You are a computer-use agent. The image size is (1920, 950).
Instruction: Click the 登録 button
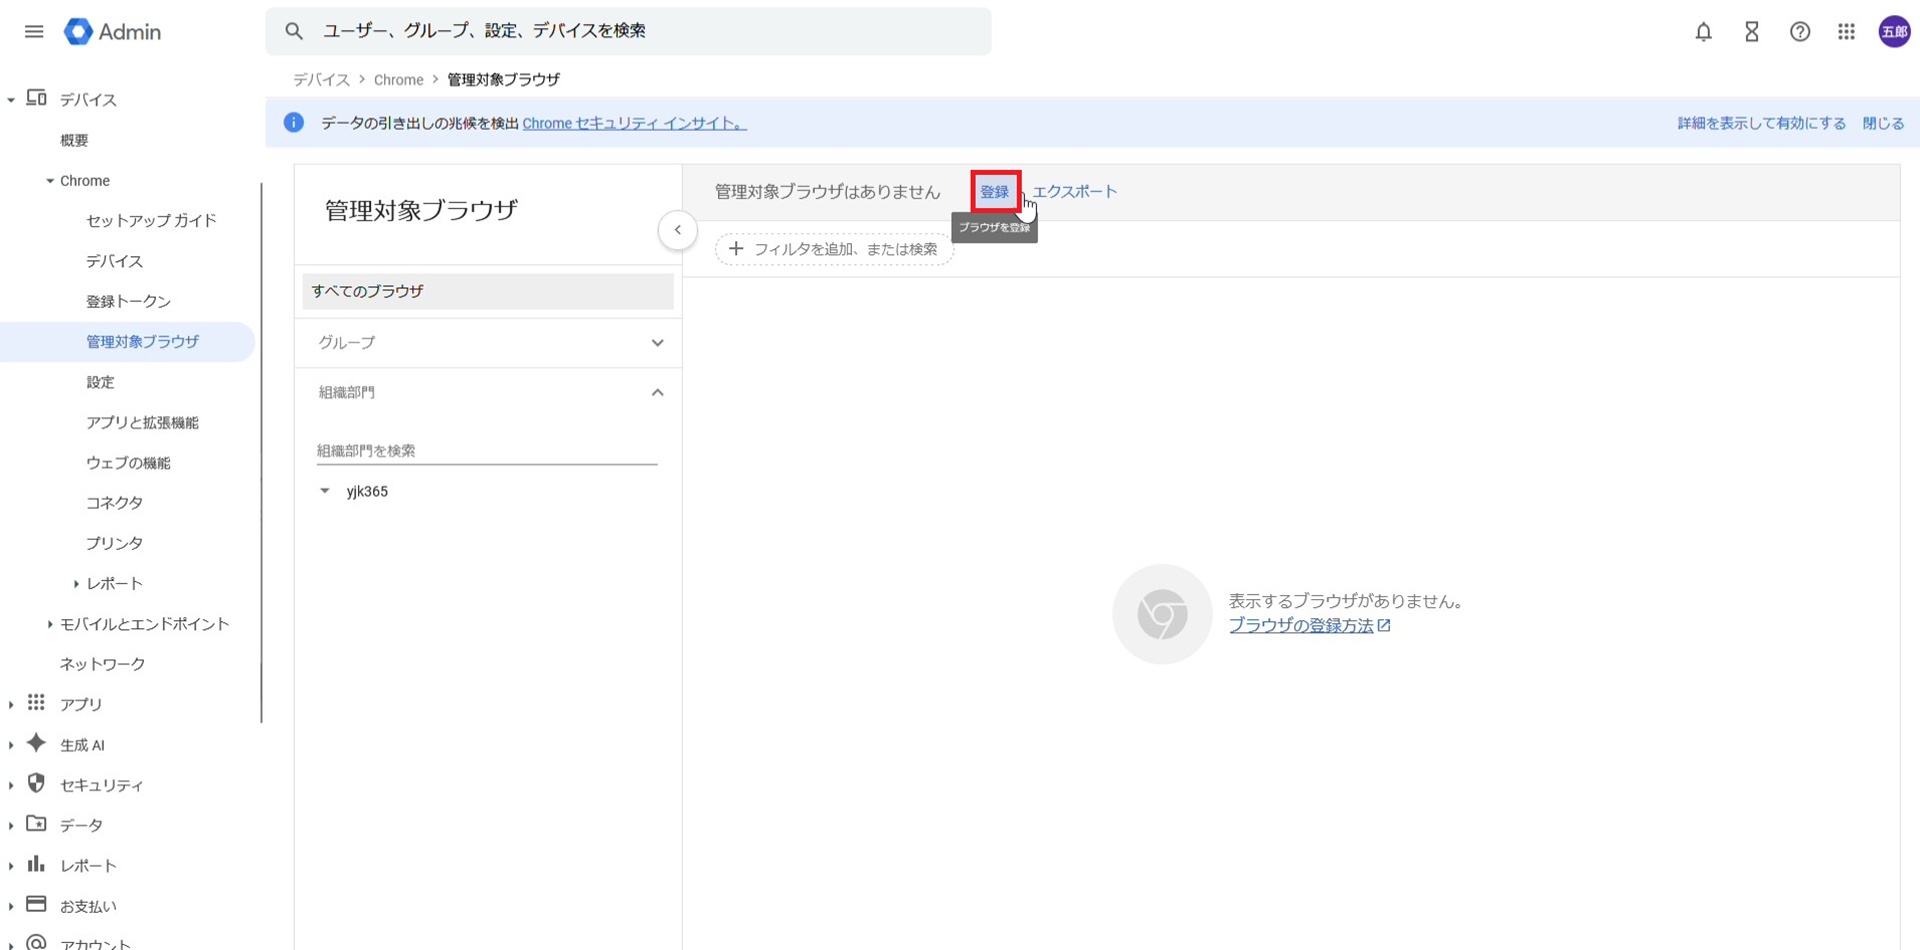994,192
